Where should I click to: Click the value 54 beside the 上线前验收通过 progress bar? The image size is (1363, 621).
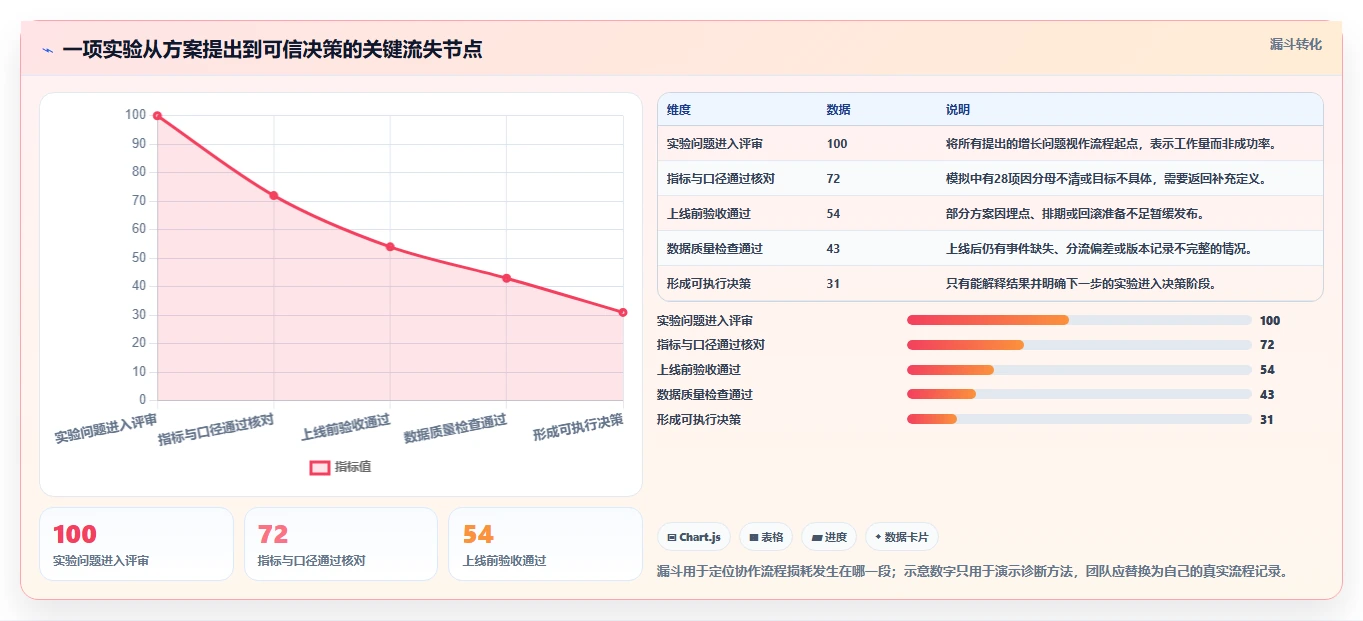[x=1267, y=370]
